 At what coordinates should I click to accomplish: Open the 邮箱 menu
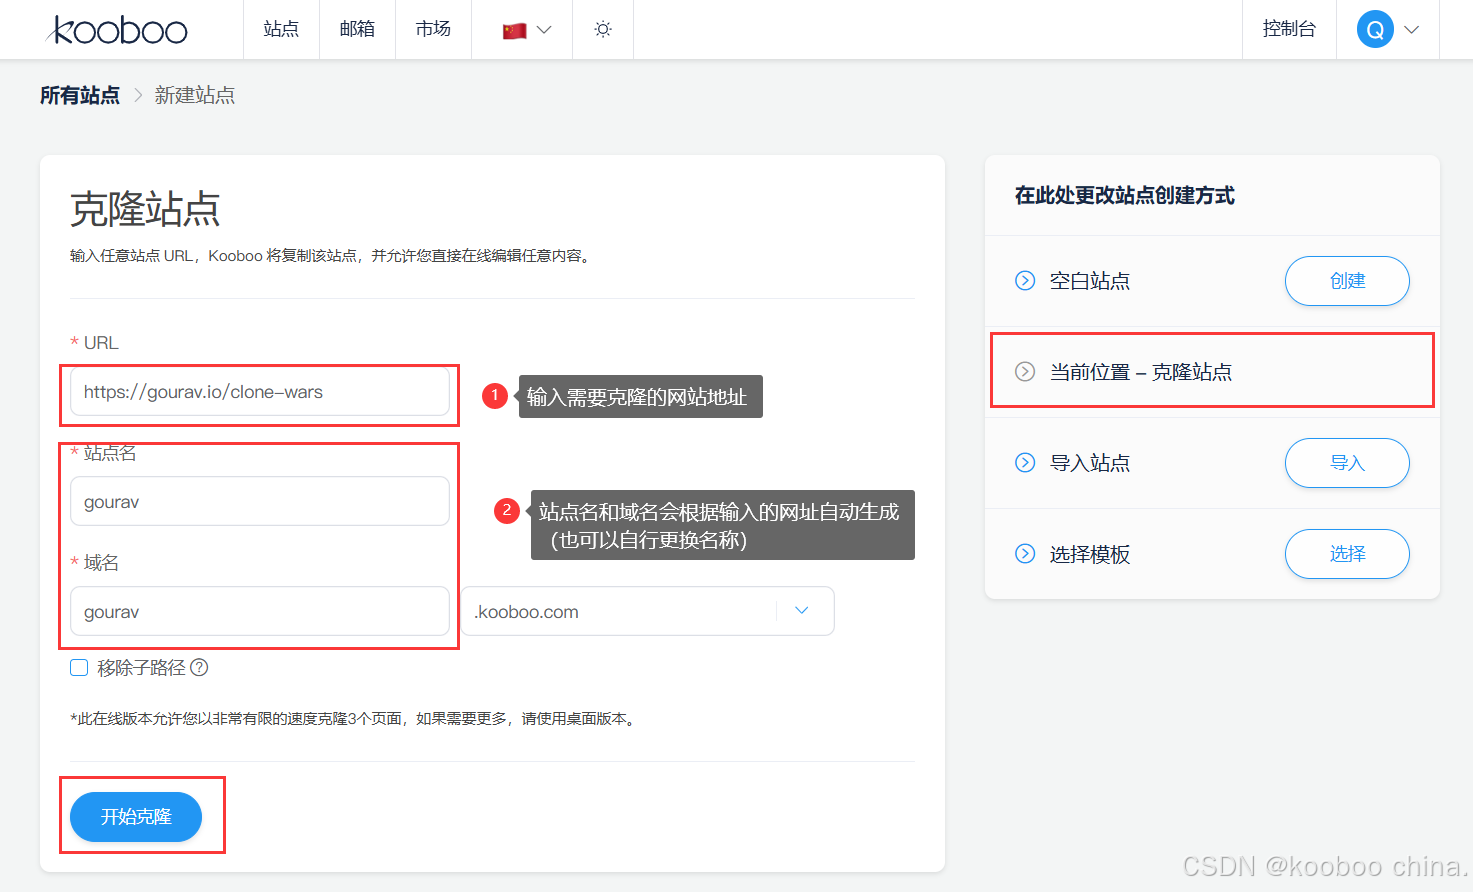click(x=357, y=29)
